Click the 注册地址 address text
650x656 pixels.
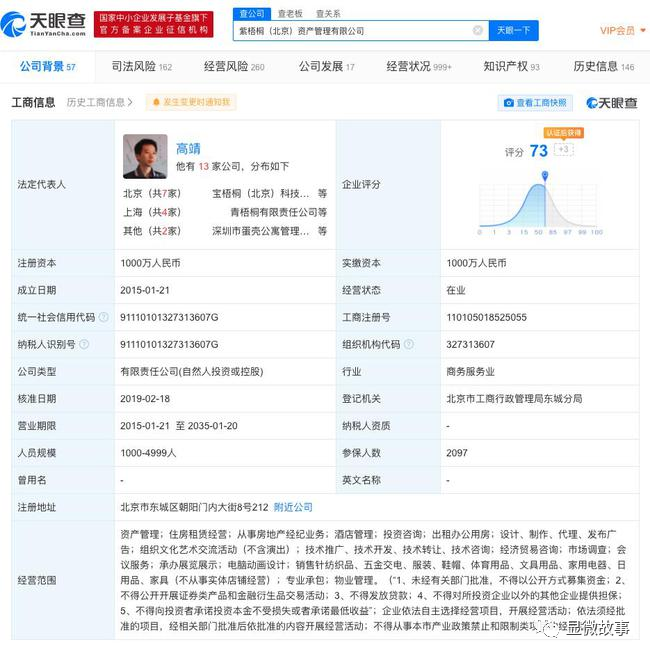194,507
